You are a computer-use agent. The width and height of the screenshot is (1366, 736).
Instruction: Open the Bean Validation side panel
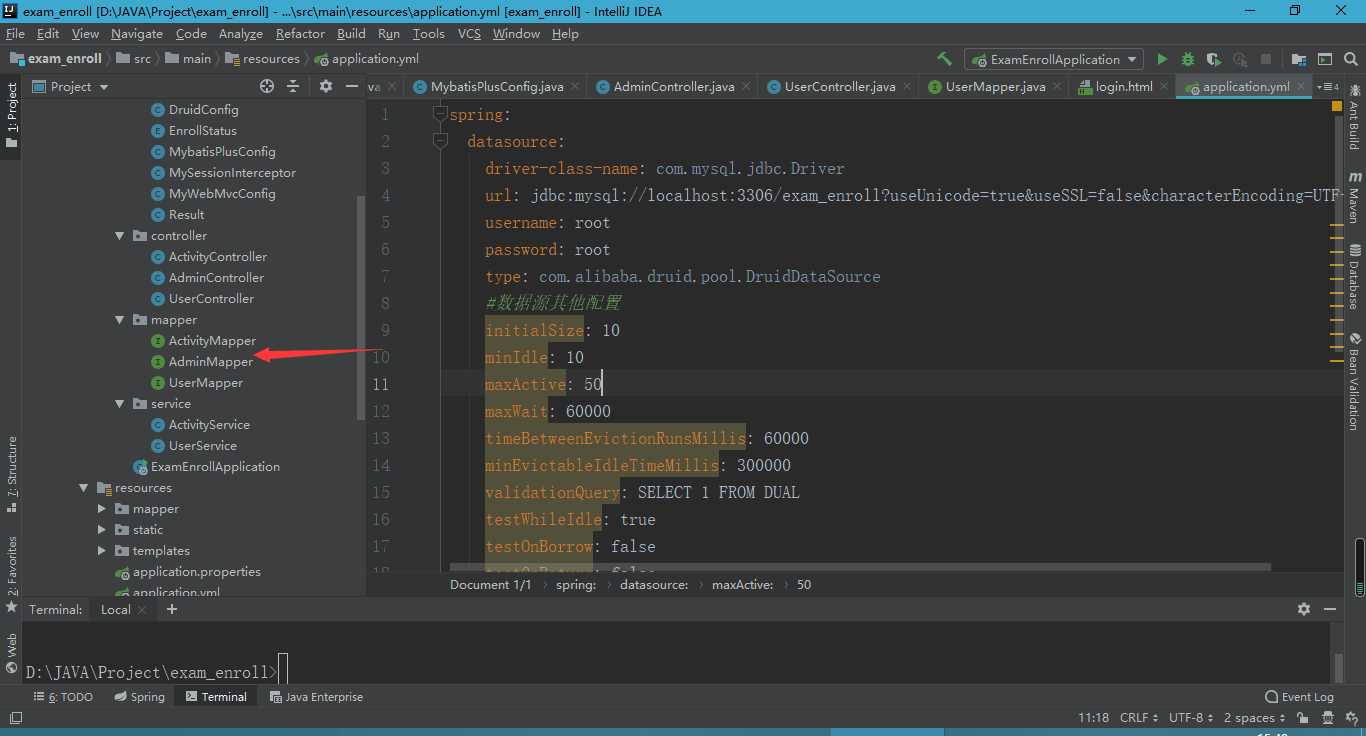click(1354, 380)
